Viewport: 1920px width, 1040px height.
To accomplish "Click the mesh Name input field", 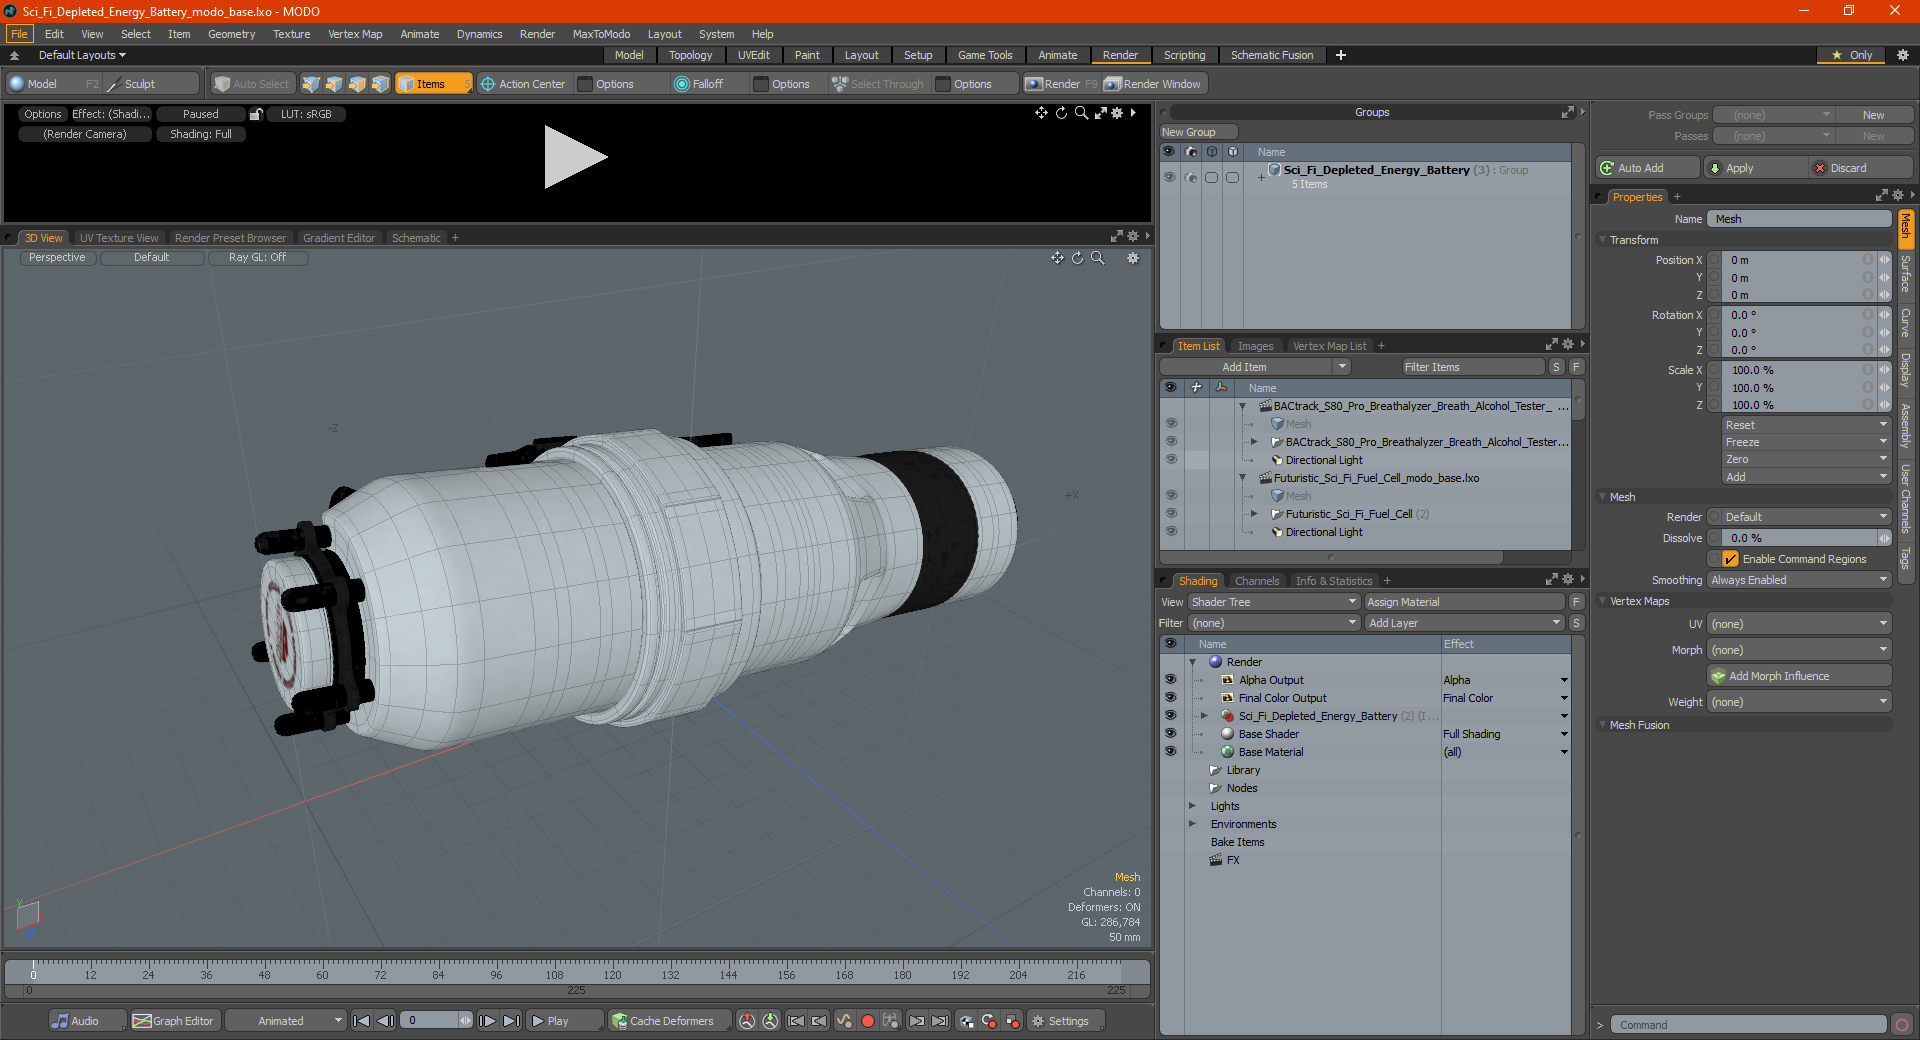I will (1799, 219).
